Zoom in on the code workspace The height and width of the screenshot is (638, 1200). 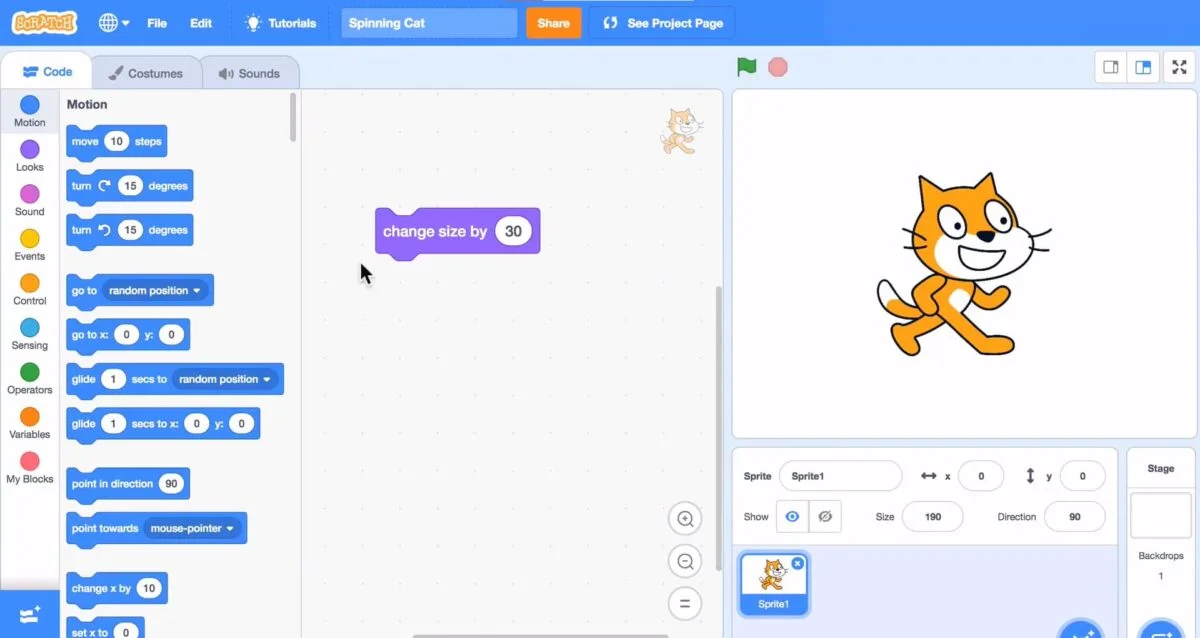(685, 518)
